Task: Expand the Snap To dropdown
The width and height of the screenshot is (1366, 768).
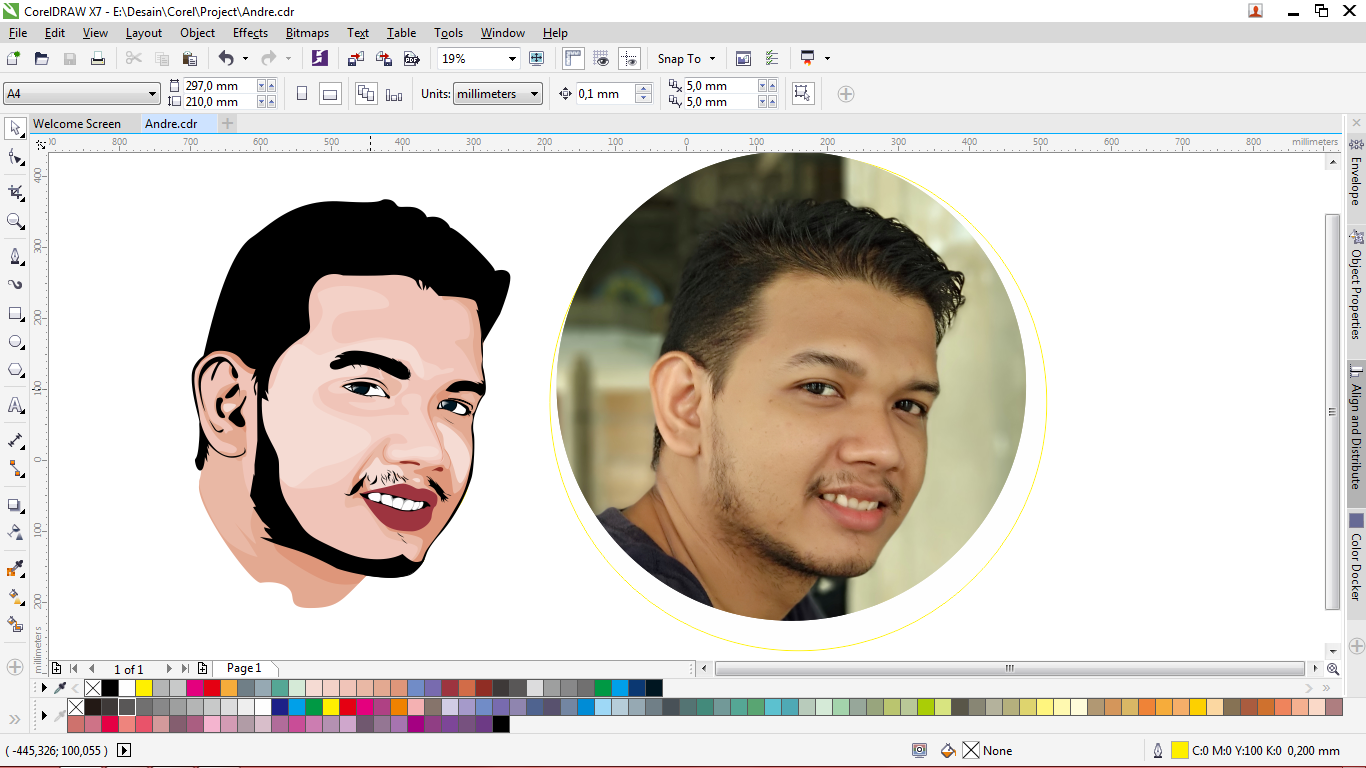Action: [711, 59]
